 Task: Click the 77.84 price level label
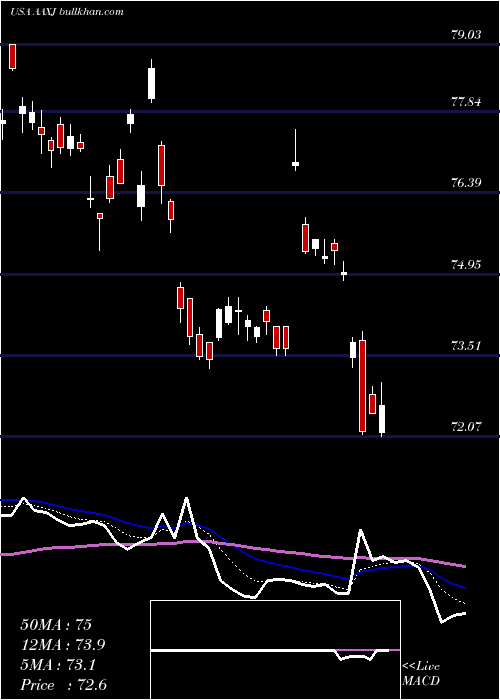[466, 102]
